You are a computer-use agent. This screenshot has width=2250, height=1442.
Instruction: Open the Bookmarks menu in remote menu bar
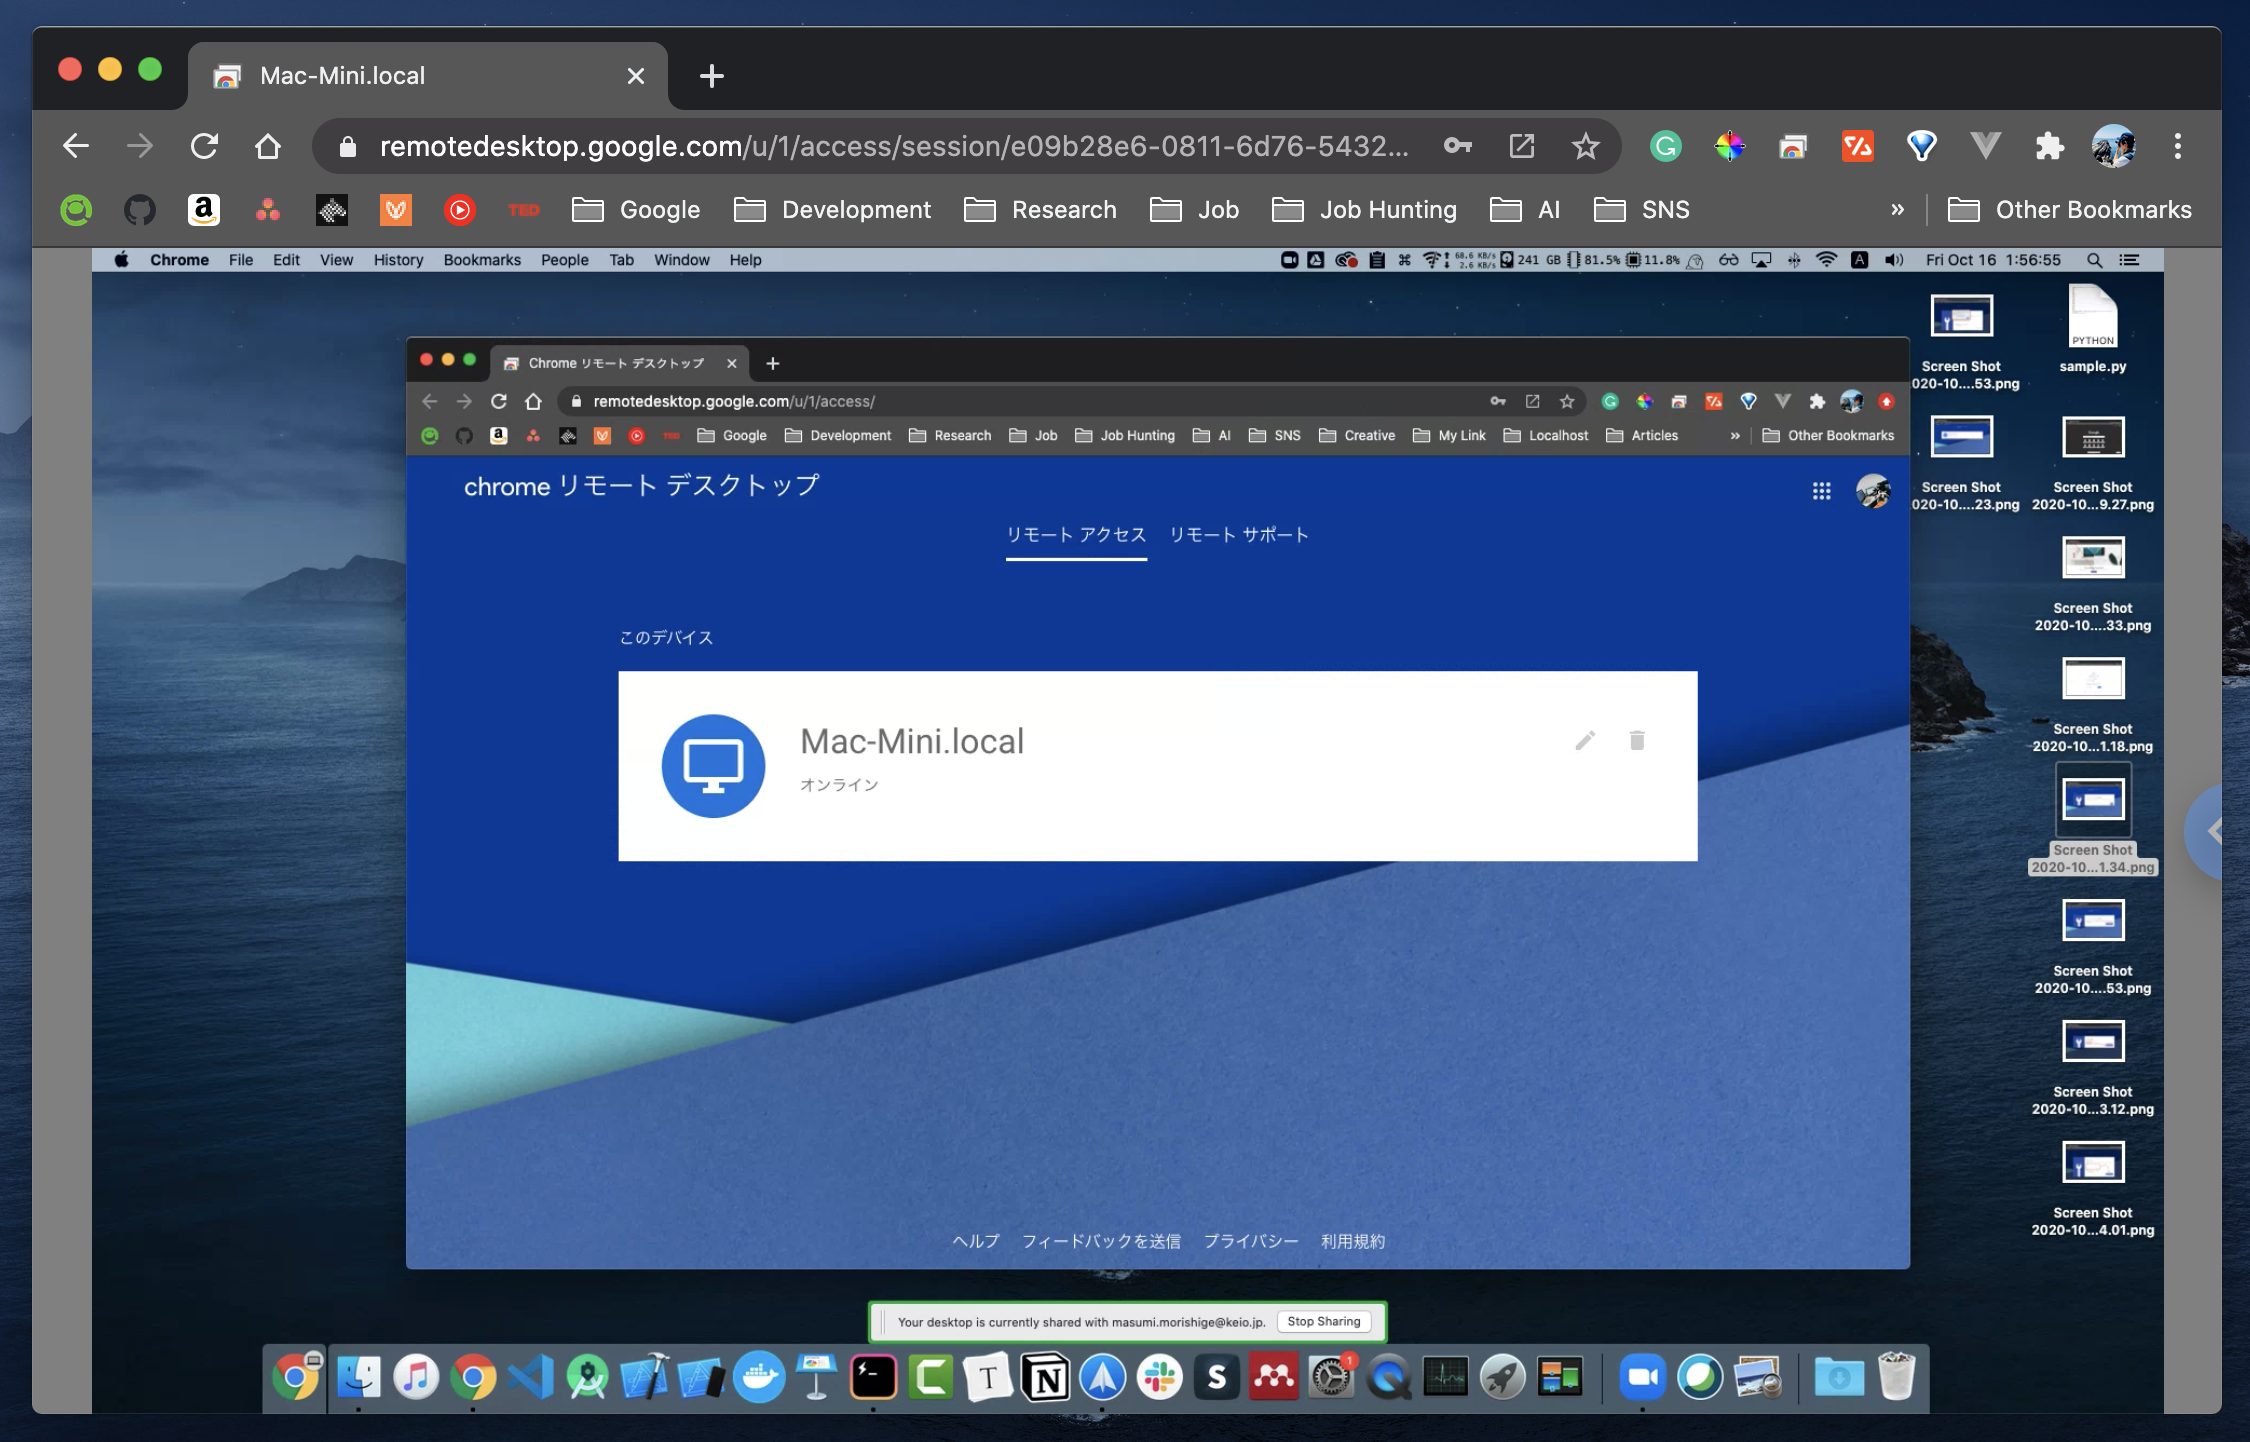(482, 260)
